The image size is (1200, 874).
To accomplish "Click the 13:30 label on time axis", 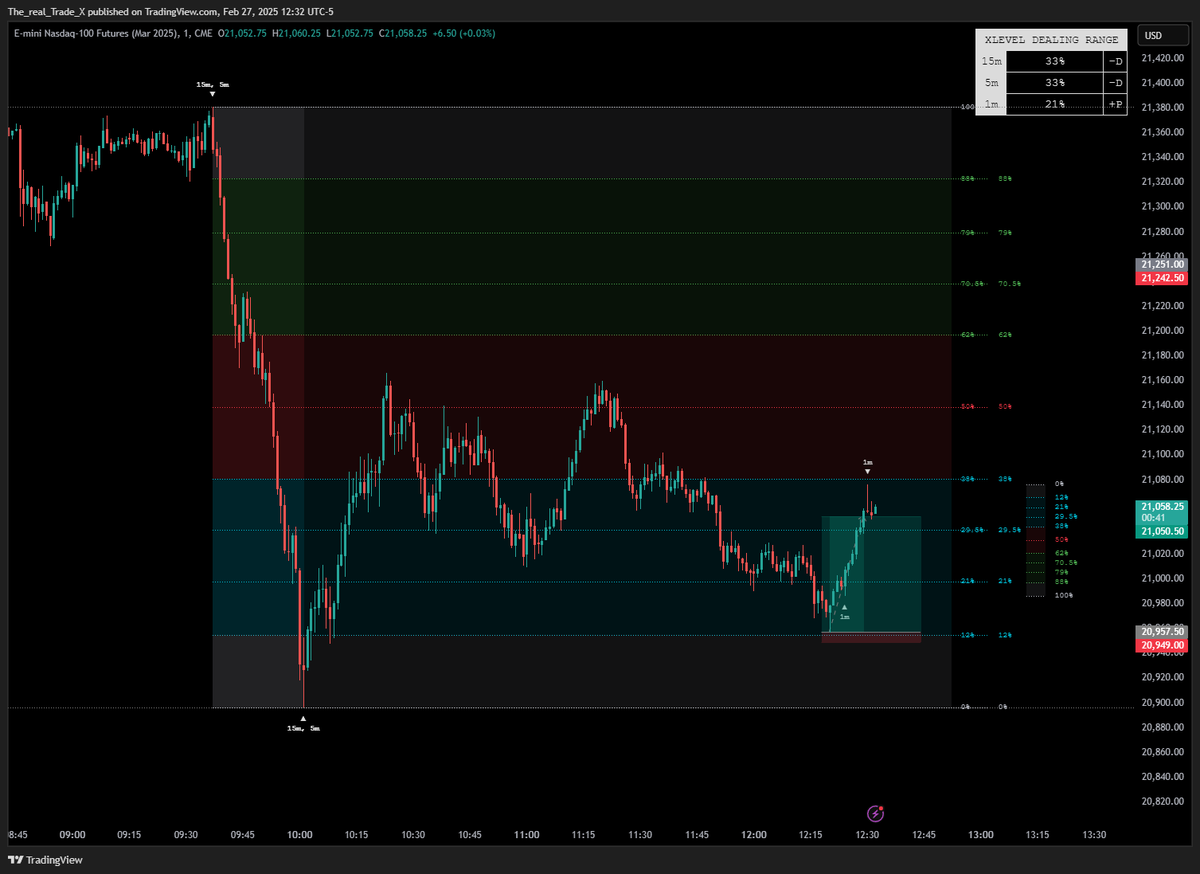I will tap(1094, 835).
